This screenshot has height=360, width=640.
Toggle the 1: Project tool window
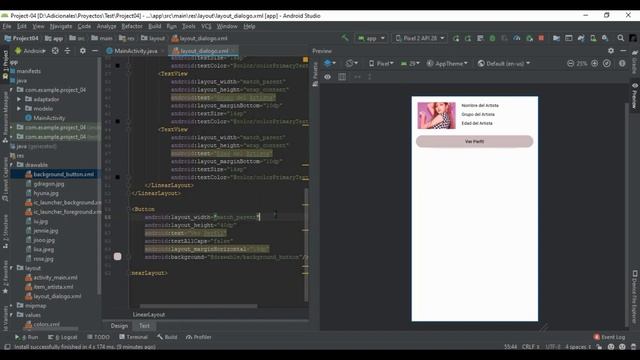pyautogui.click(x=5, y=65)
